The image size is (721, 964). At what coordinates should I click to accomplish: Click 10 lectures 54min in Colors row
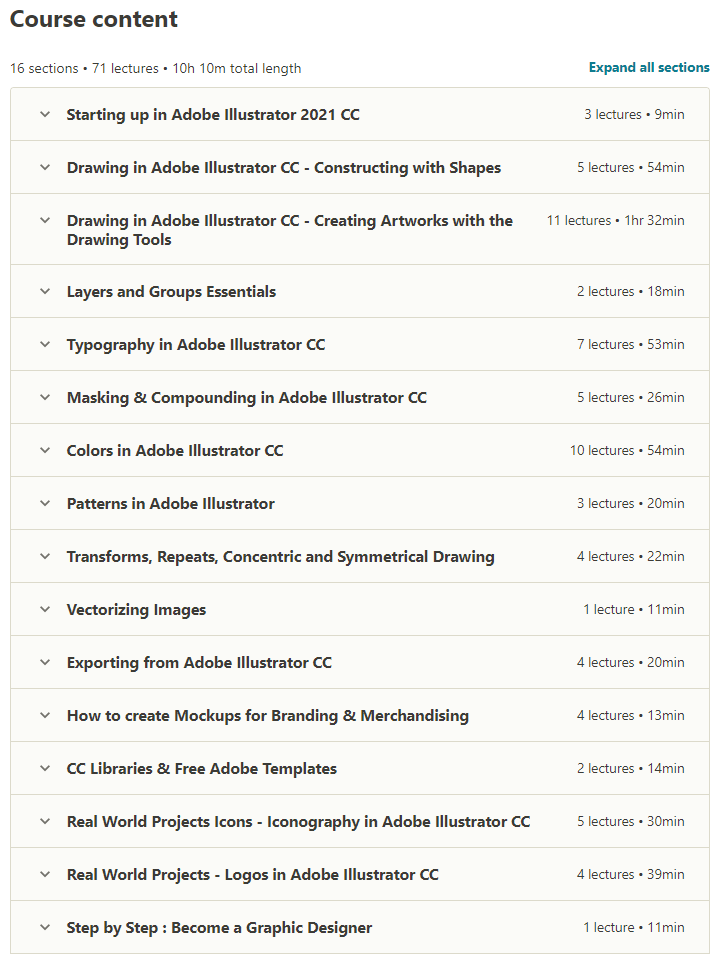(627, 451)
